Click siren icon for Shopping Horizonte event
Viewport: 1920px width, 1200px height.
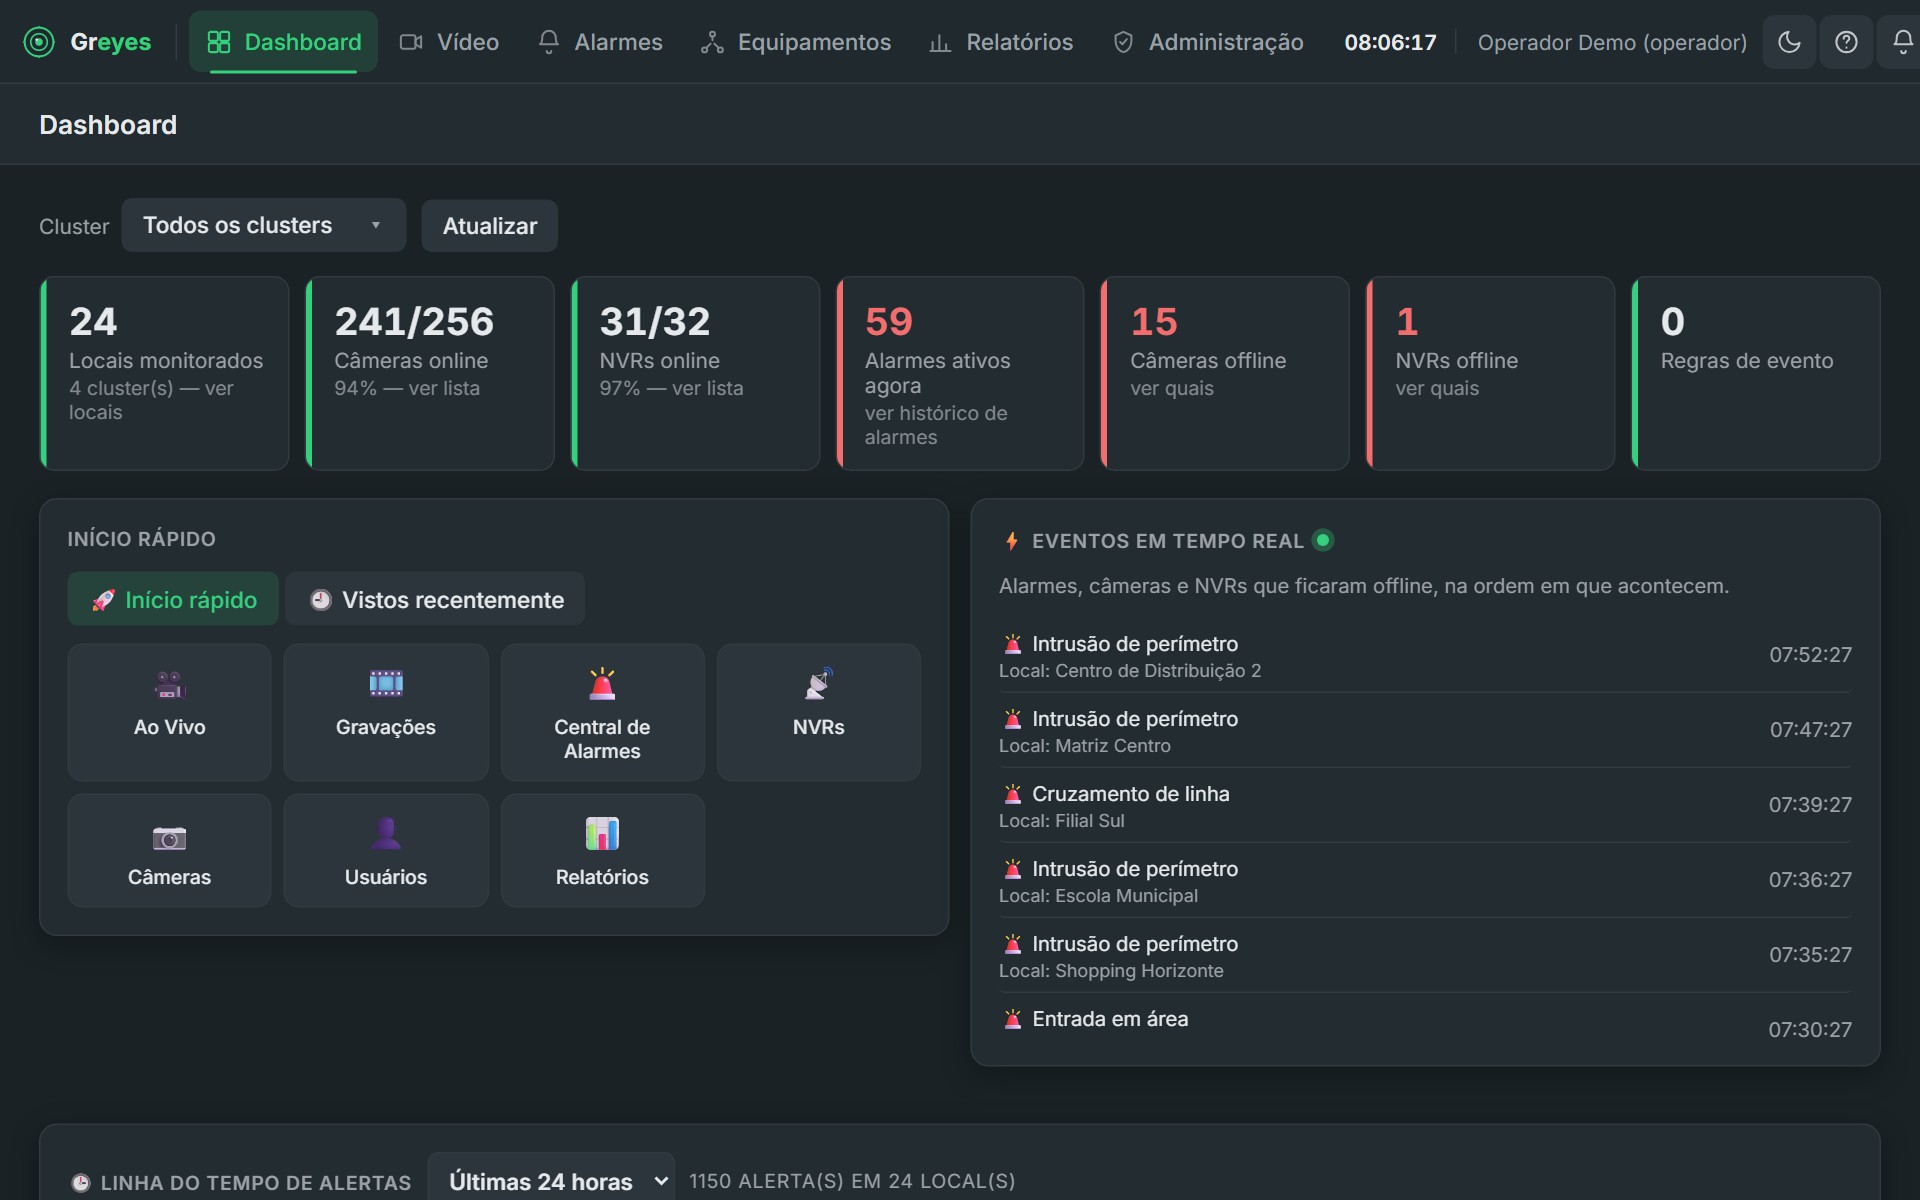pos(1012,943)
